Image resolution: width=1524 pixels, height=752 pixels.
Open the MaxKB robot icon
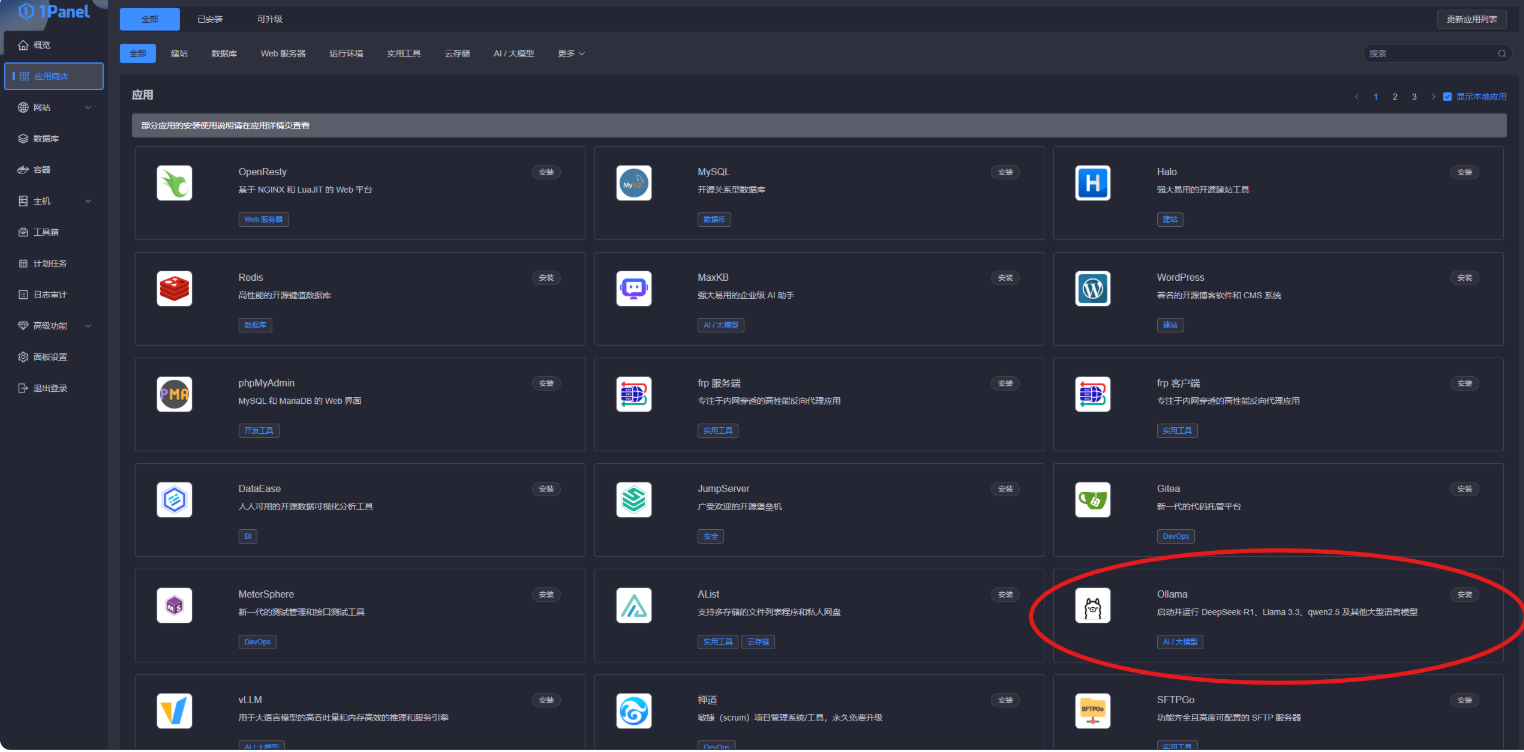click(634, 289)
